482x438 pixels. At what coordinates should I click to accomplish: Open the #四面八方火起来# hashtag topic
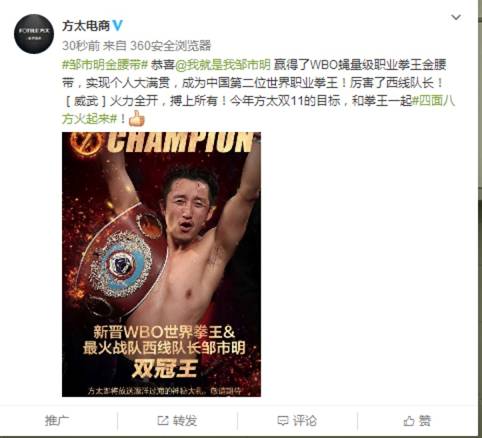[258, 109]
